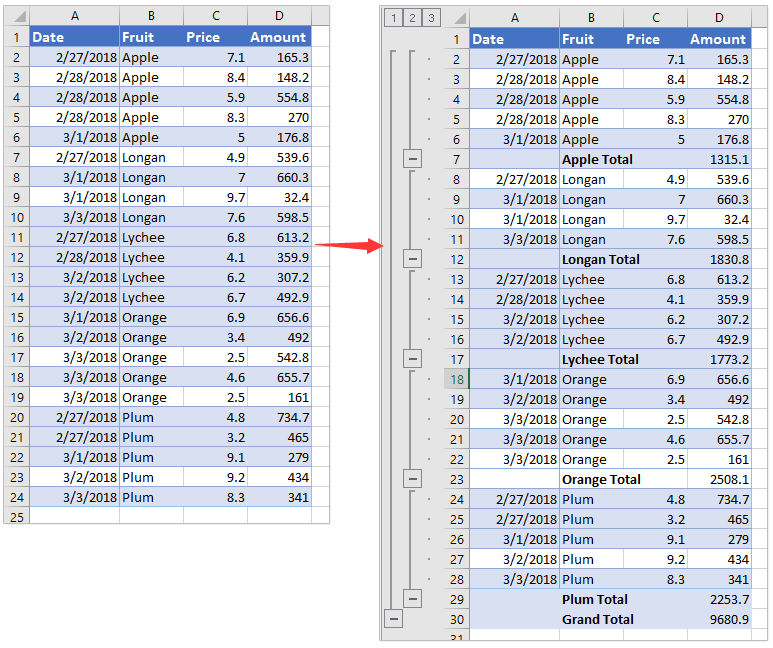
Task: Collapse the Plum Total group
Action: click(x=413, y=599)
